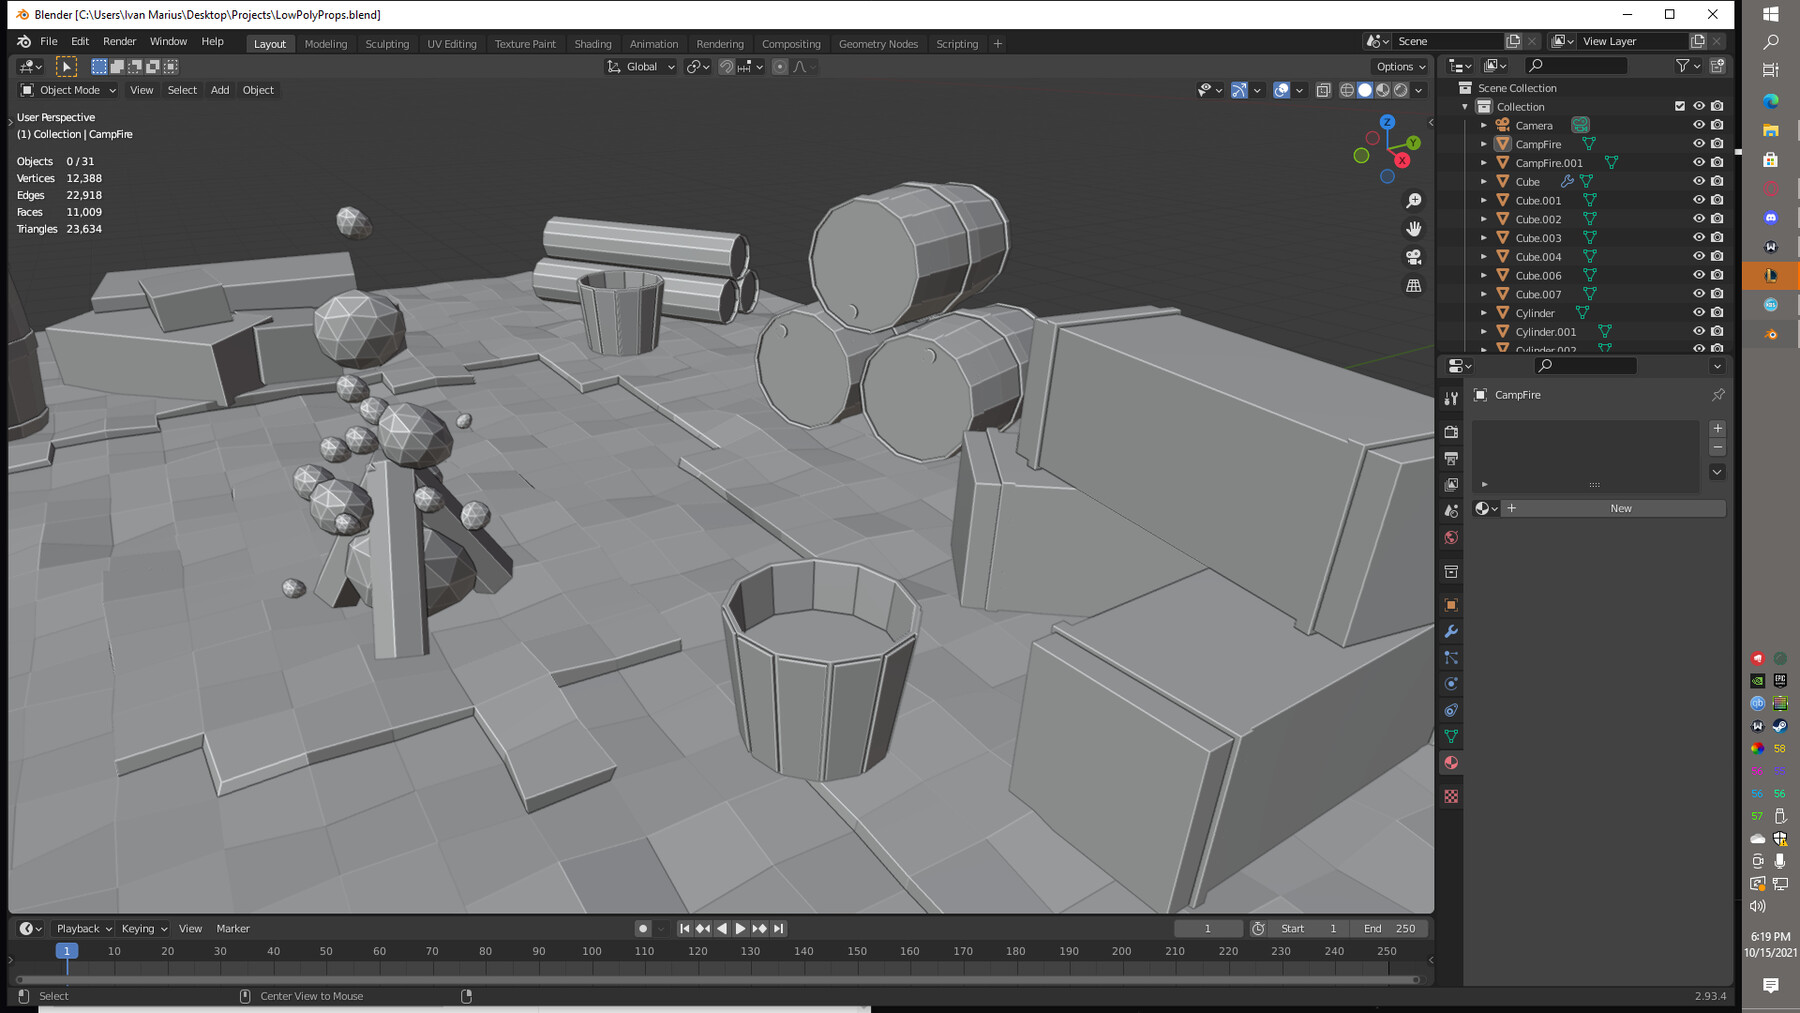Open the Output Properties printer icon
The height and width of the screenshot is (1013, 1800).
tap(1451, 456)
